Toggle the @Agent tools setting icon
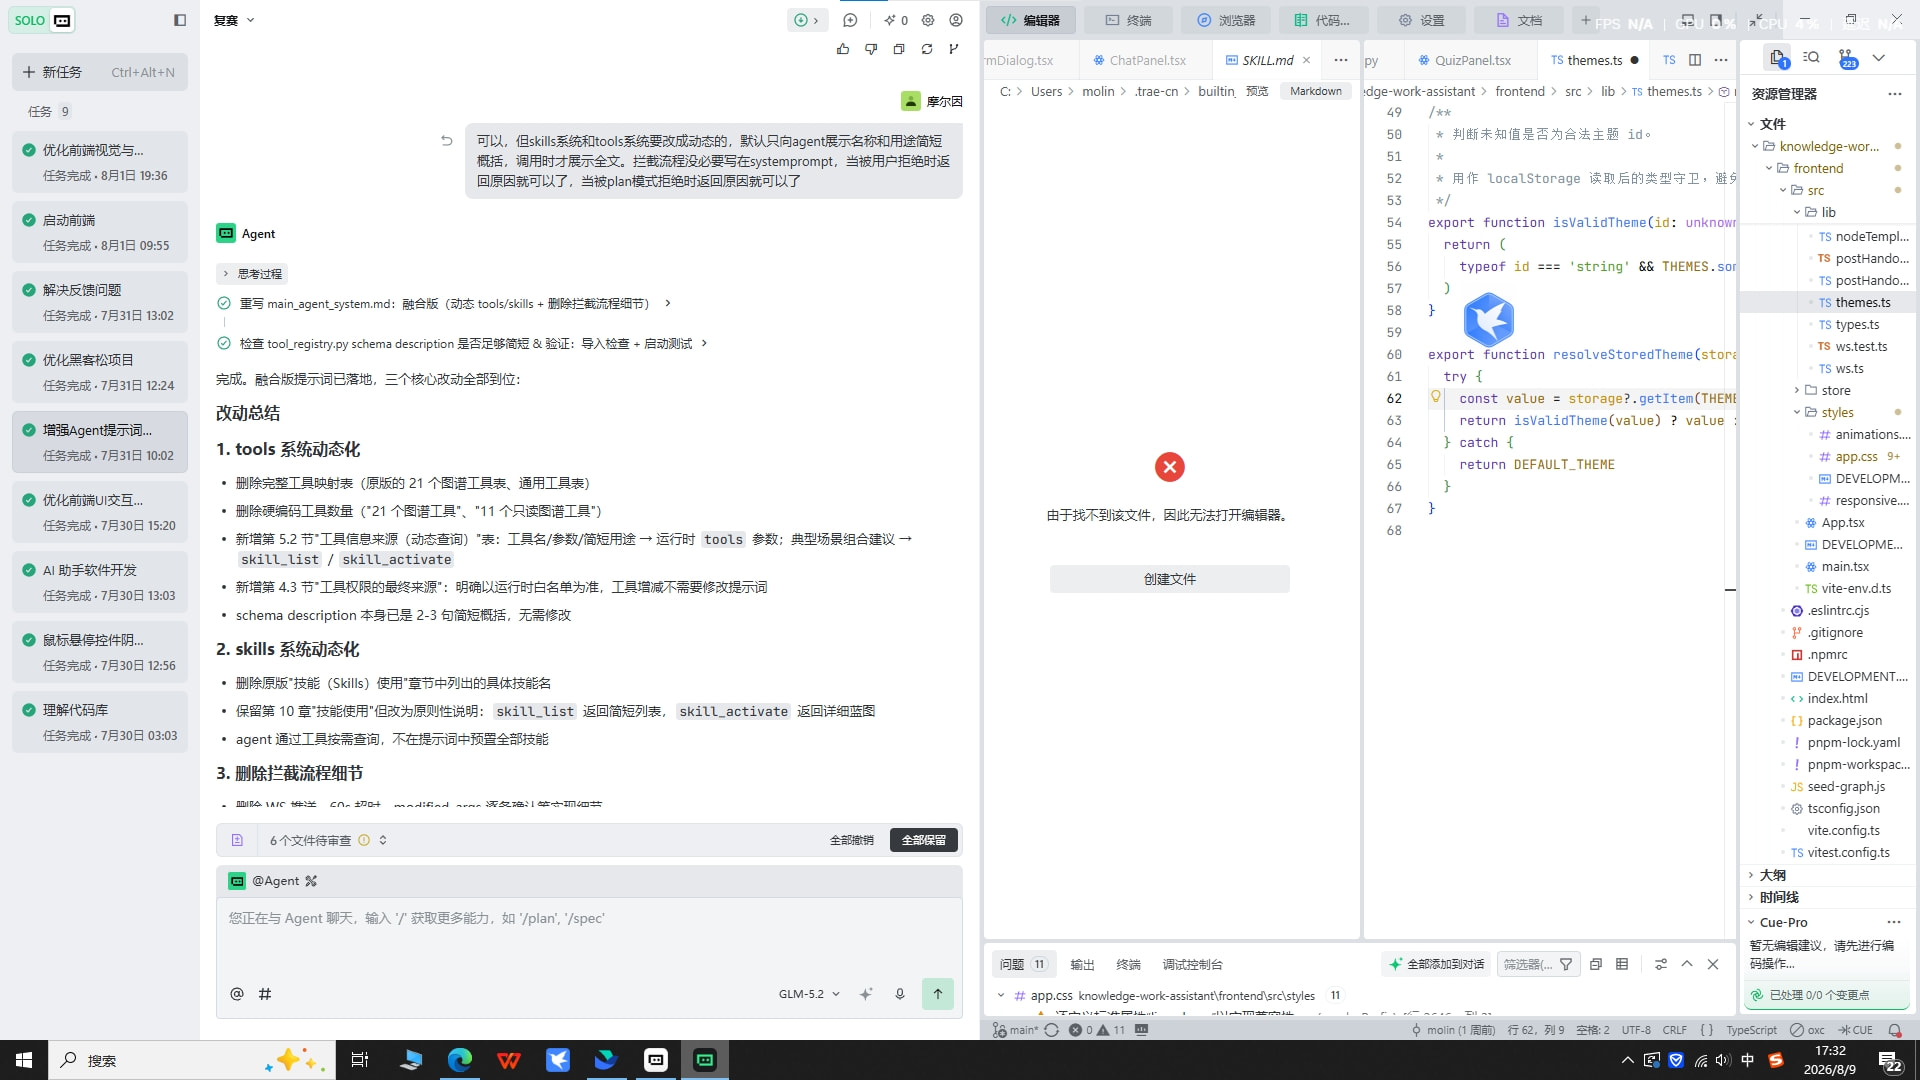The width and height of the screenshot is (1920, 1080). [x=311, y=881]
